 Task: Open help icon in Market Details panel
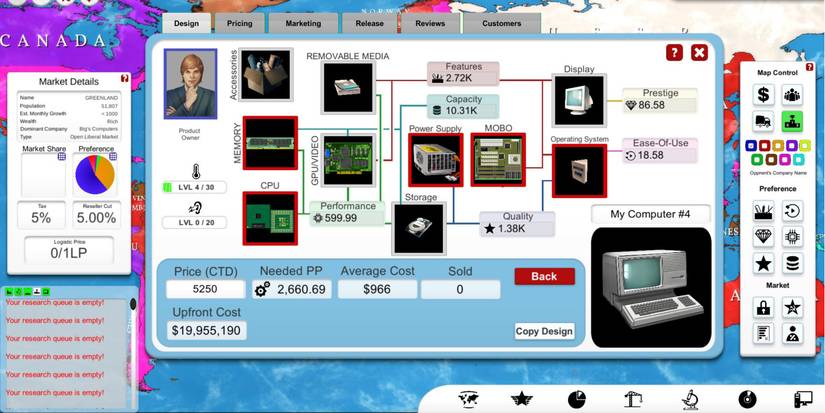coord(125,78)
